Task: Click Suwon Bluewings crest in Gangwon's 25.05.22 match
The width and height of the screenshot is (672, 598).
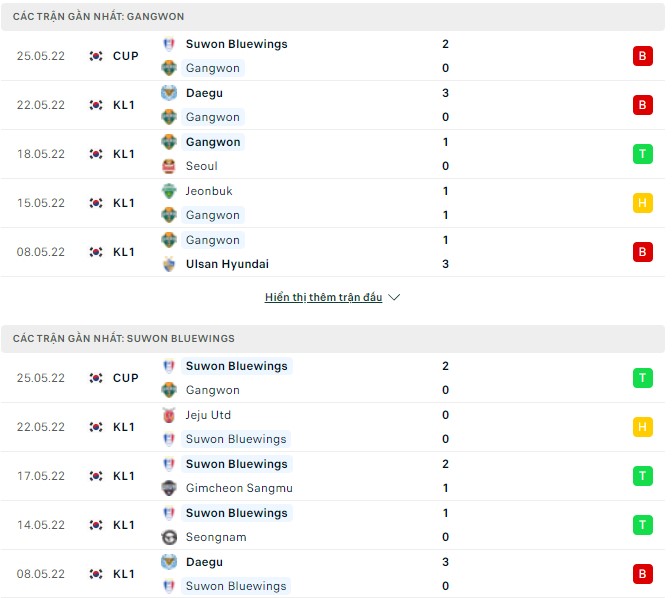Action: (169, 44)
